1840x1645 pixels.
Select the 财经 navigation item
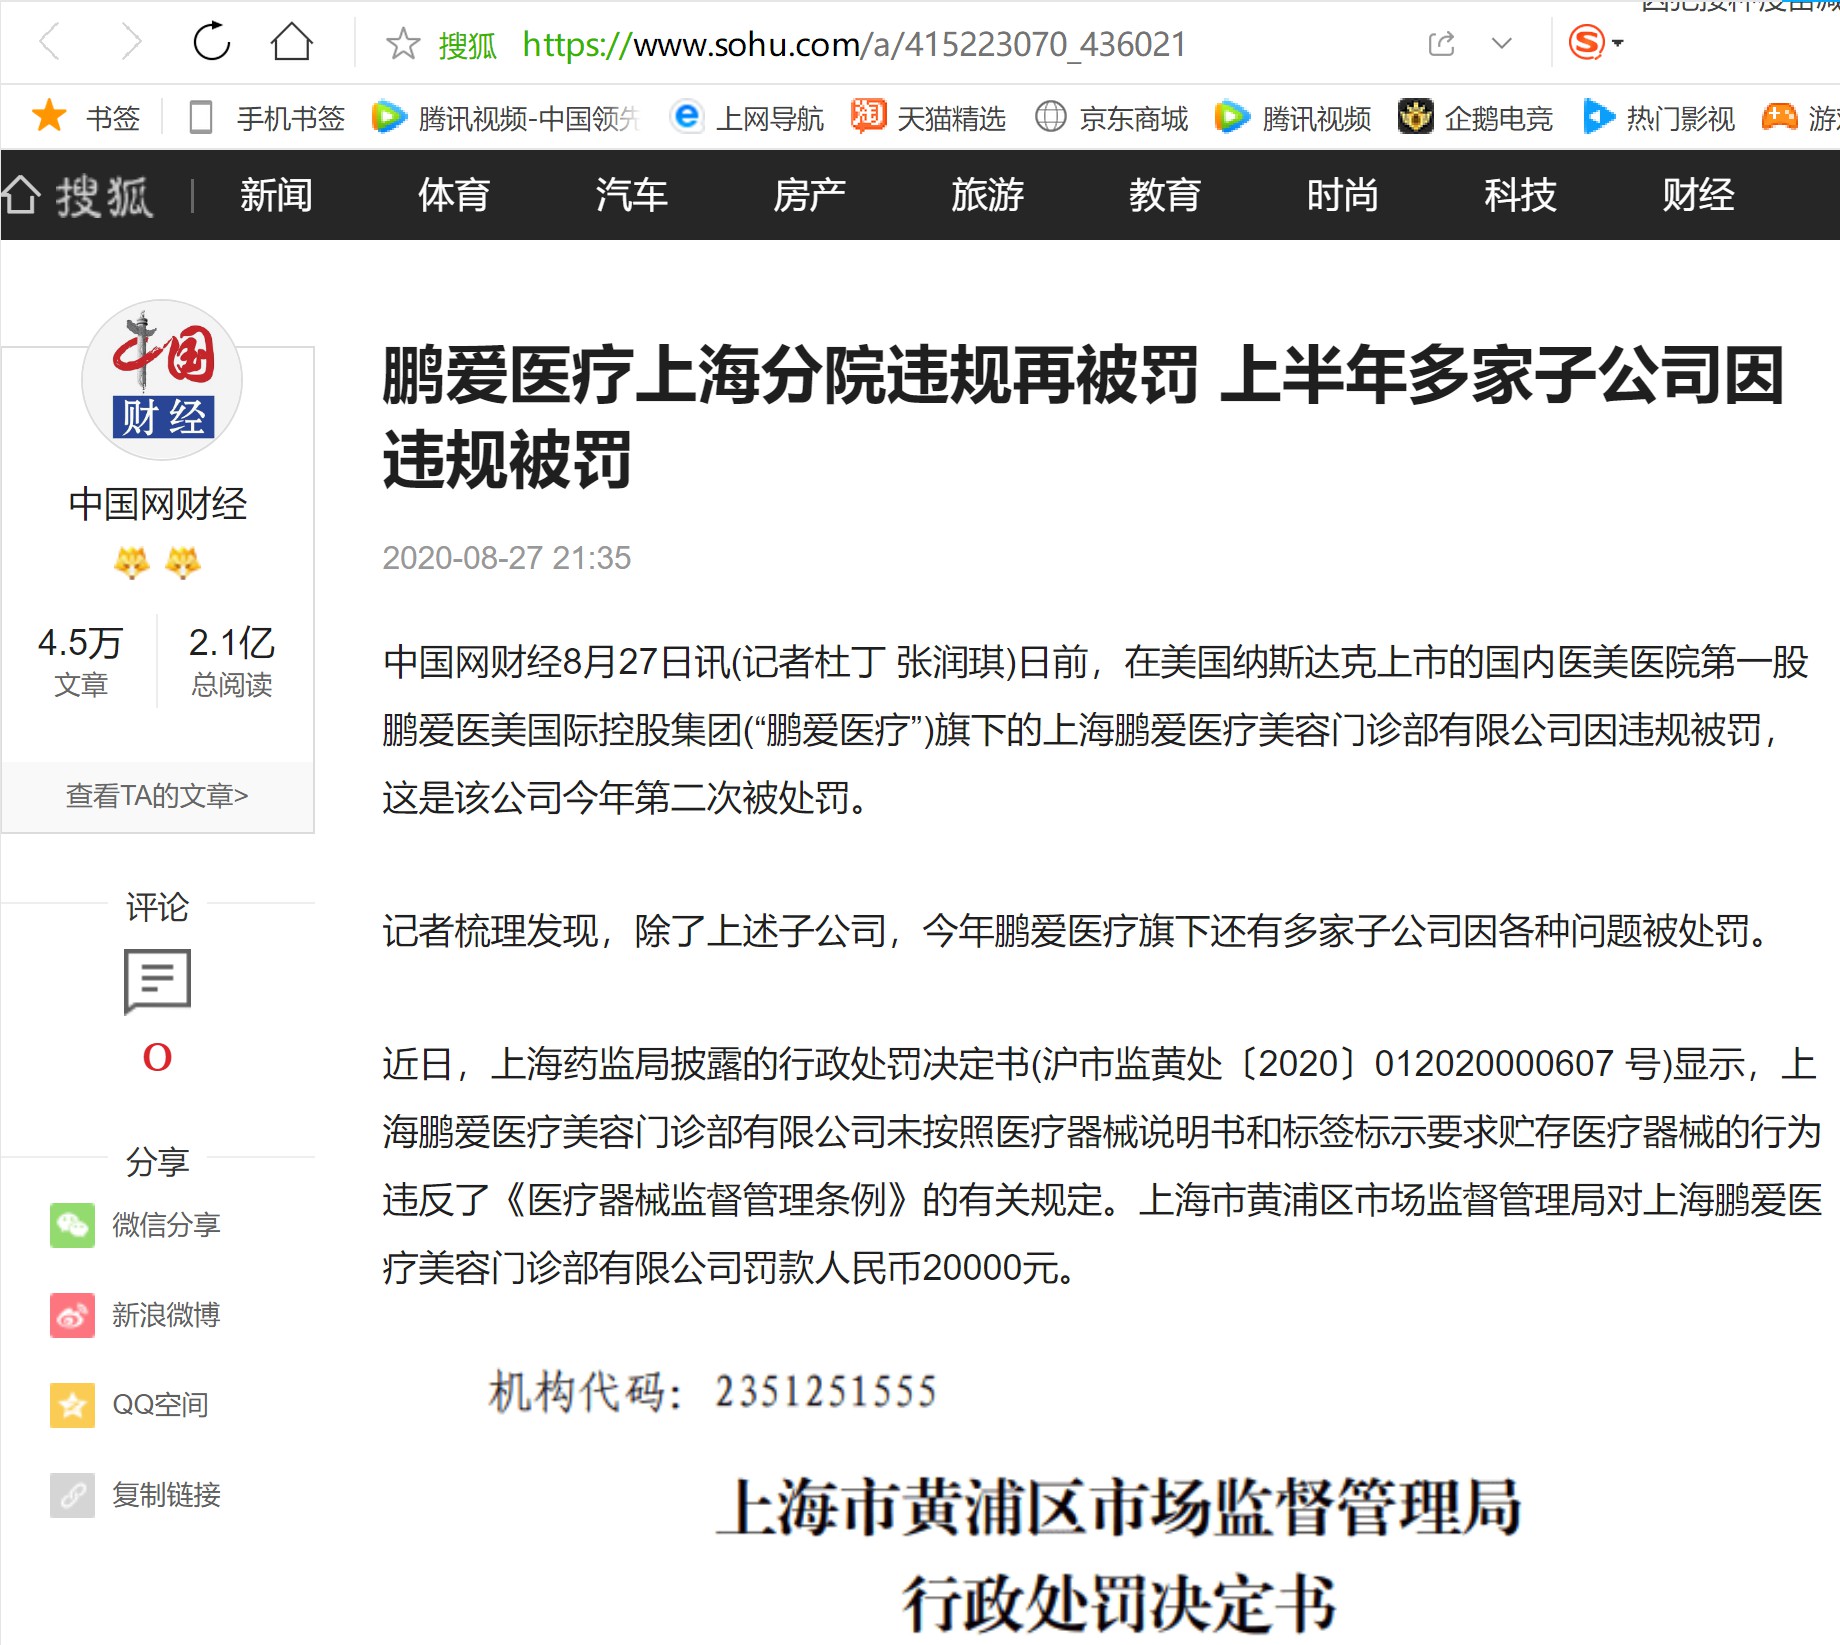click(1698, 195)
